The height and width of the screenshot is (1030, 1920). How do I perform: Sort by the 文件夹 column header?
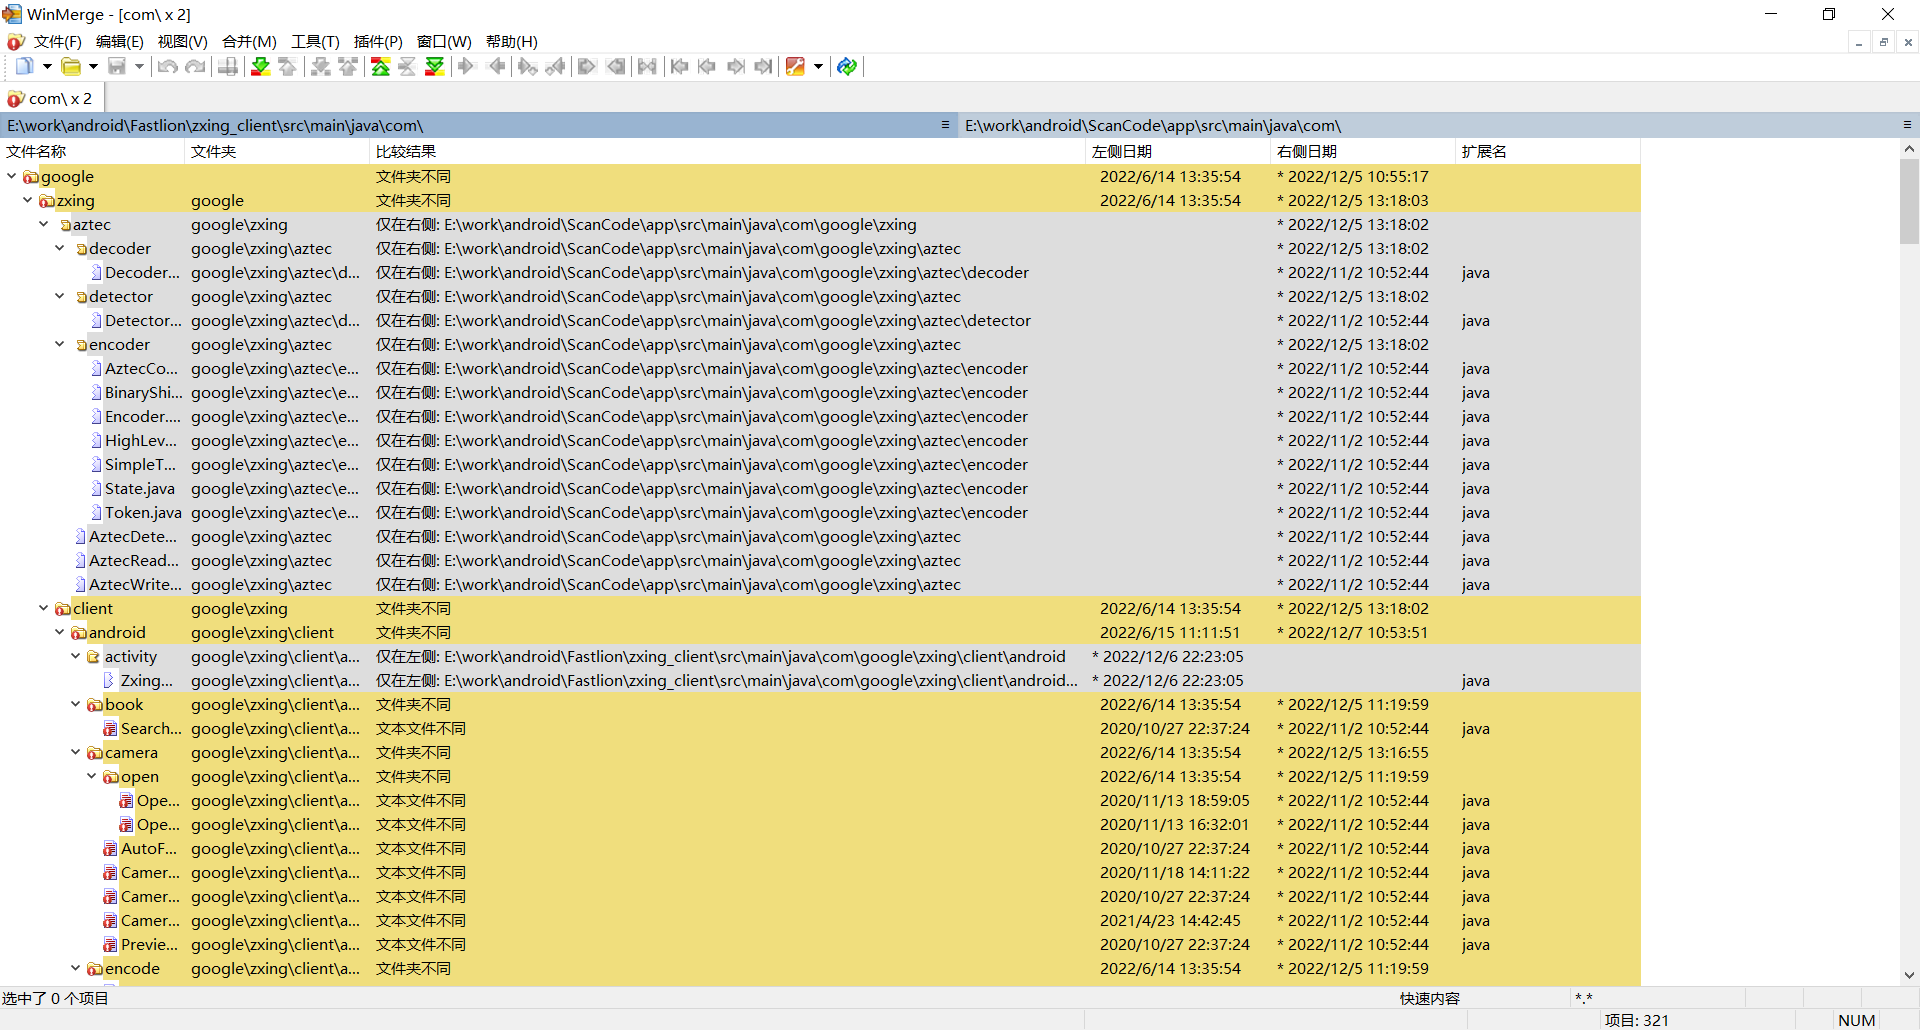277,151
